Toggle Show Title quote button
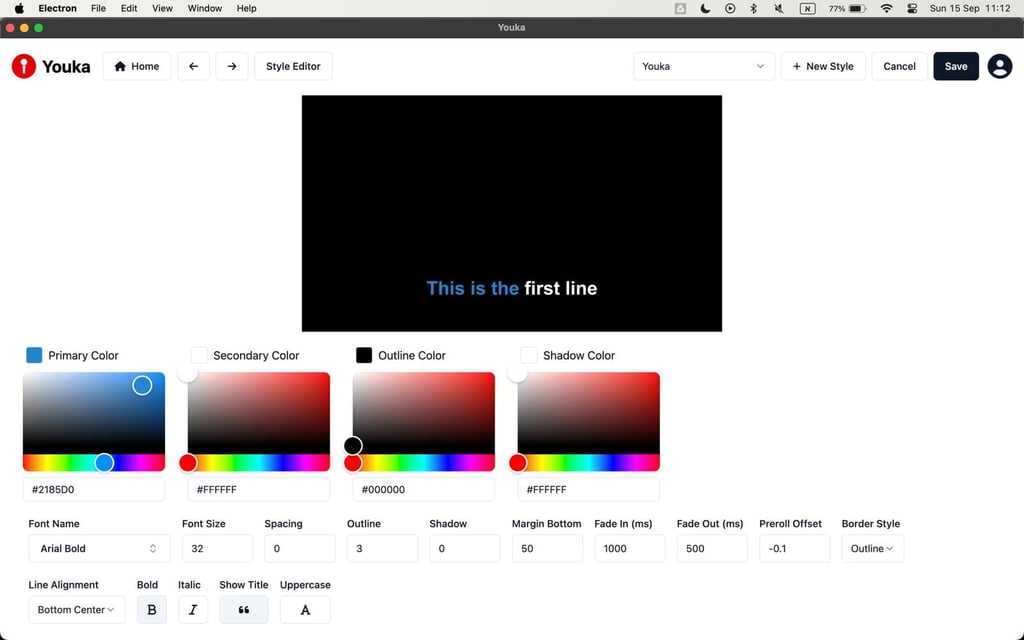This screenshot has width=1024, height=640. click(244, 609)
